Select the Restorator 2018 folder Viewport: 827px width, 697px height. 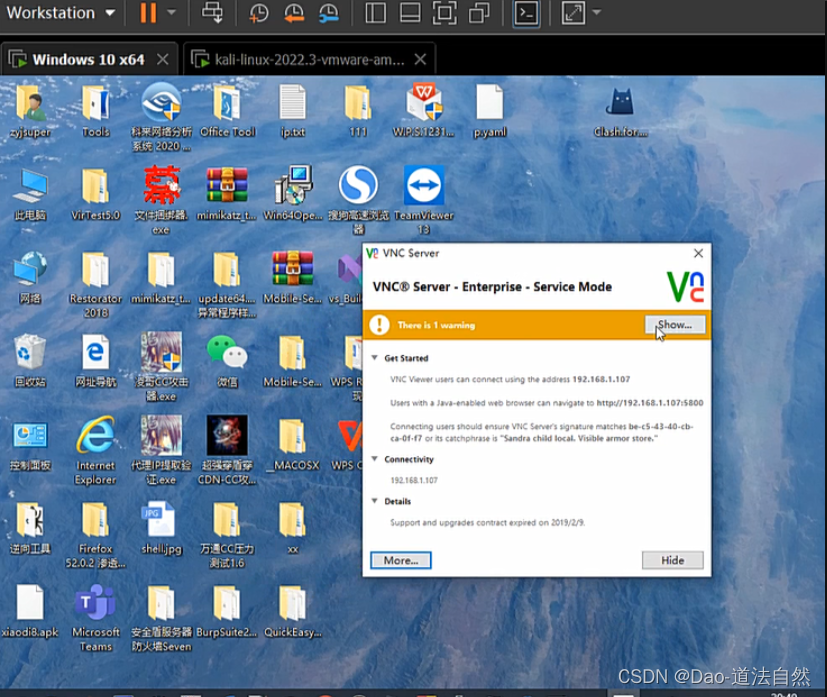[x=95, y=285]
